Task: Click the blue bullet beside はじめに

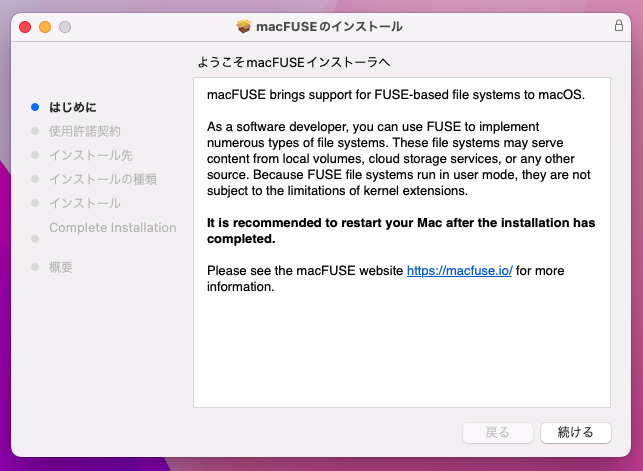Action: click(x=35, y=107)
